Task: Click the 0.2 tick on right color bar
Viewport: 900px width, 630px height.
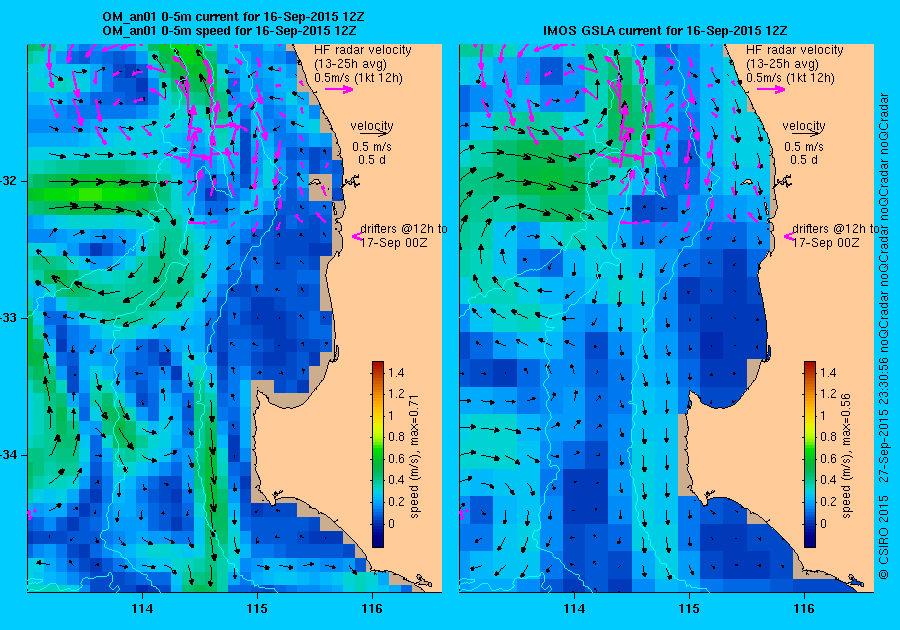Action: click(x=828, y=501)
